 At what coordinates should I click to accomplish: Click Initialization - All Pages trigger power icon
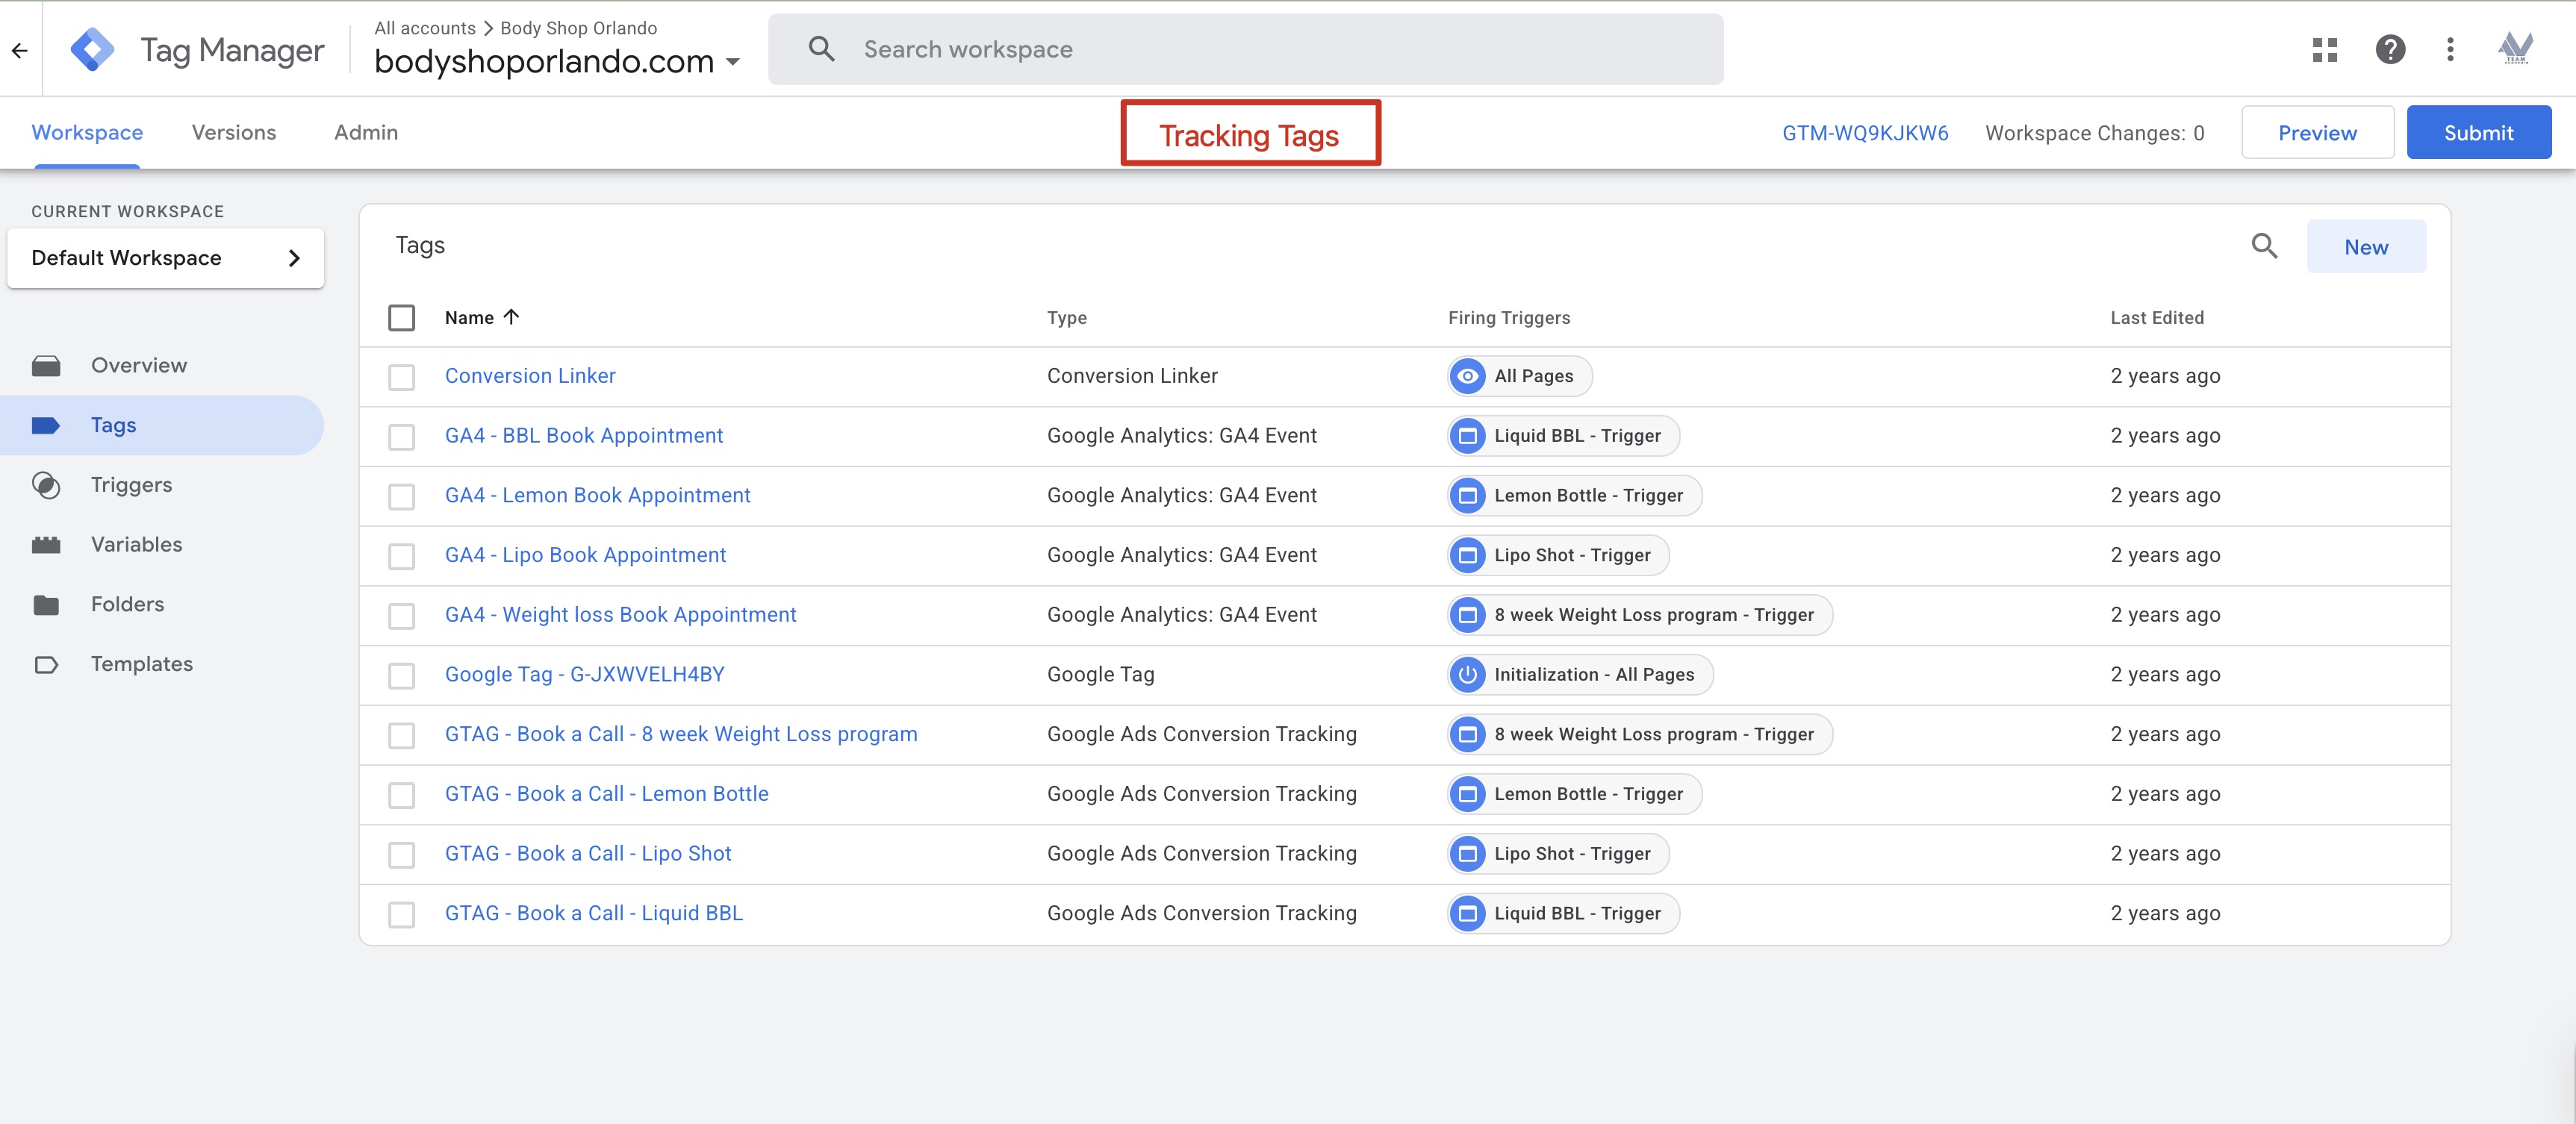(1467, 675)
